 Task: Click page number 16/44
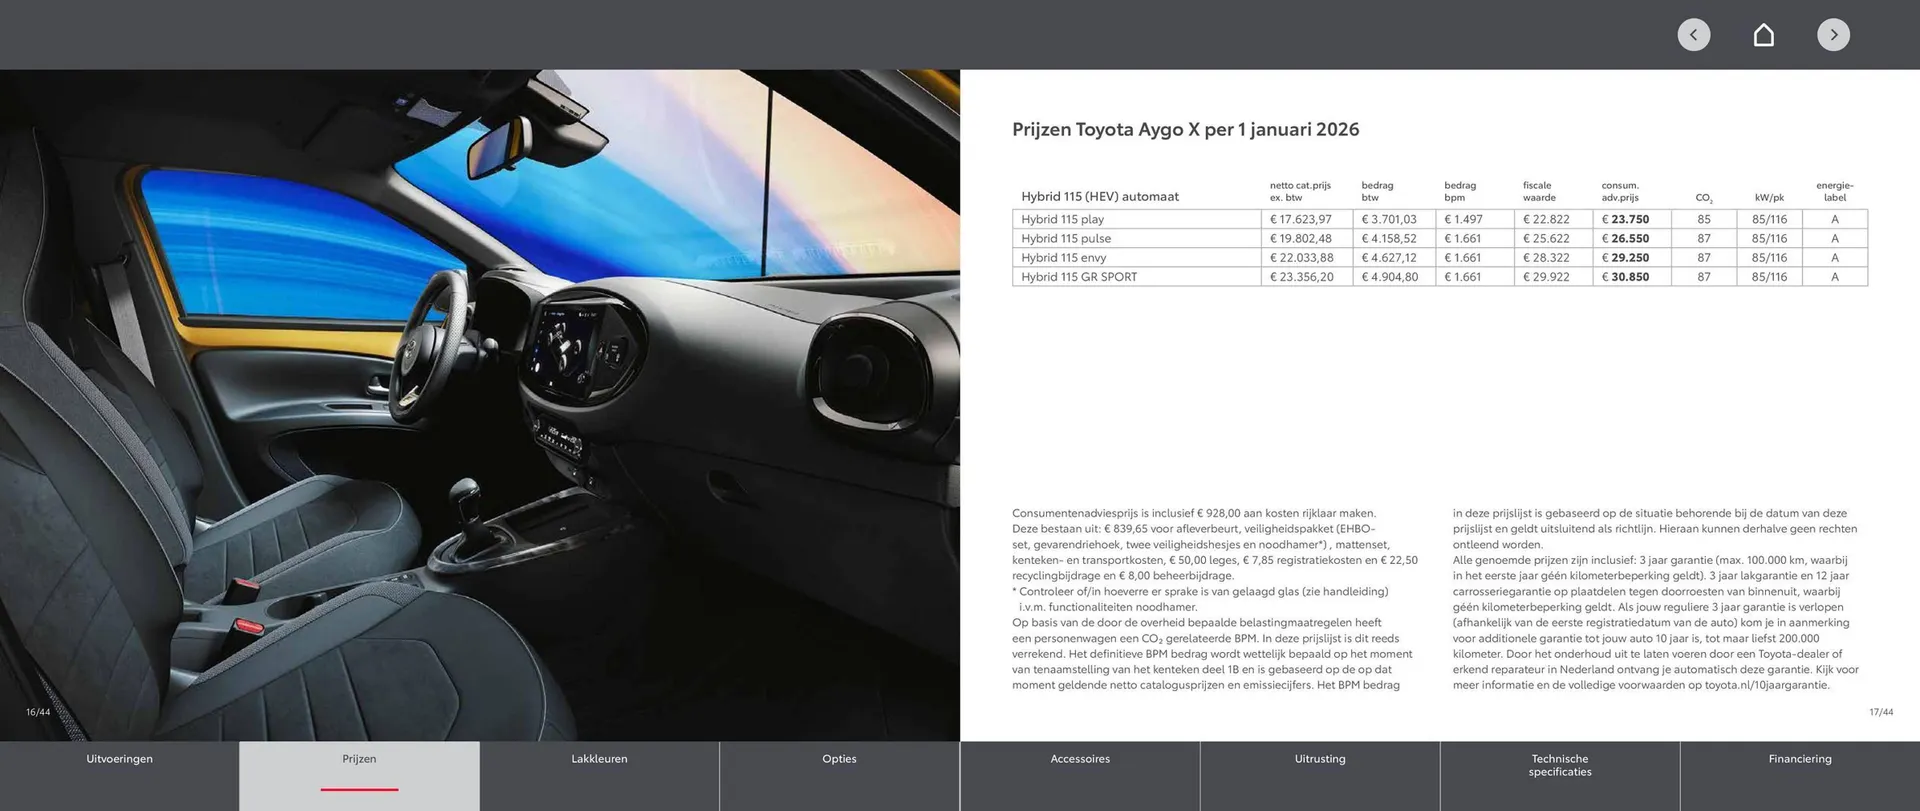click(x=38, y=712)
